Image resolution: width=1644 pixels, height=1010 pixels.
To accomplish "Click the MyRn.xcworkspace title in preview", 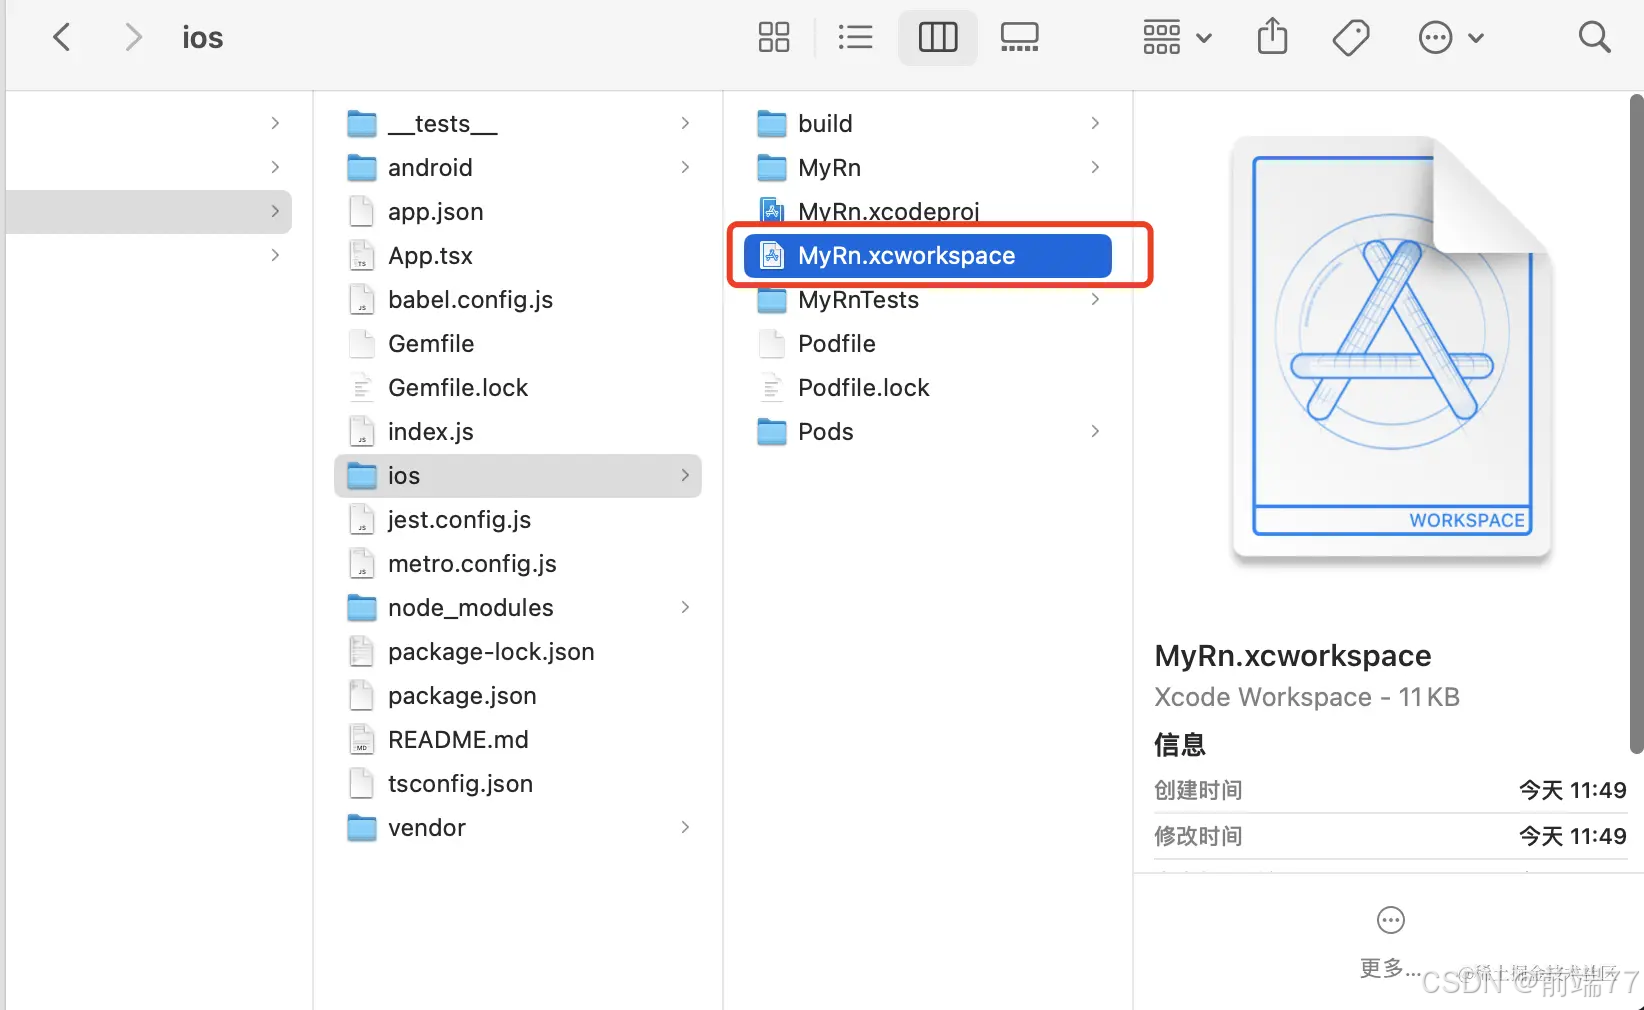I will coord(1292,656).
